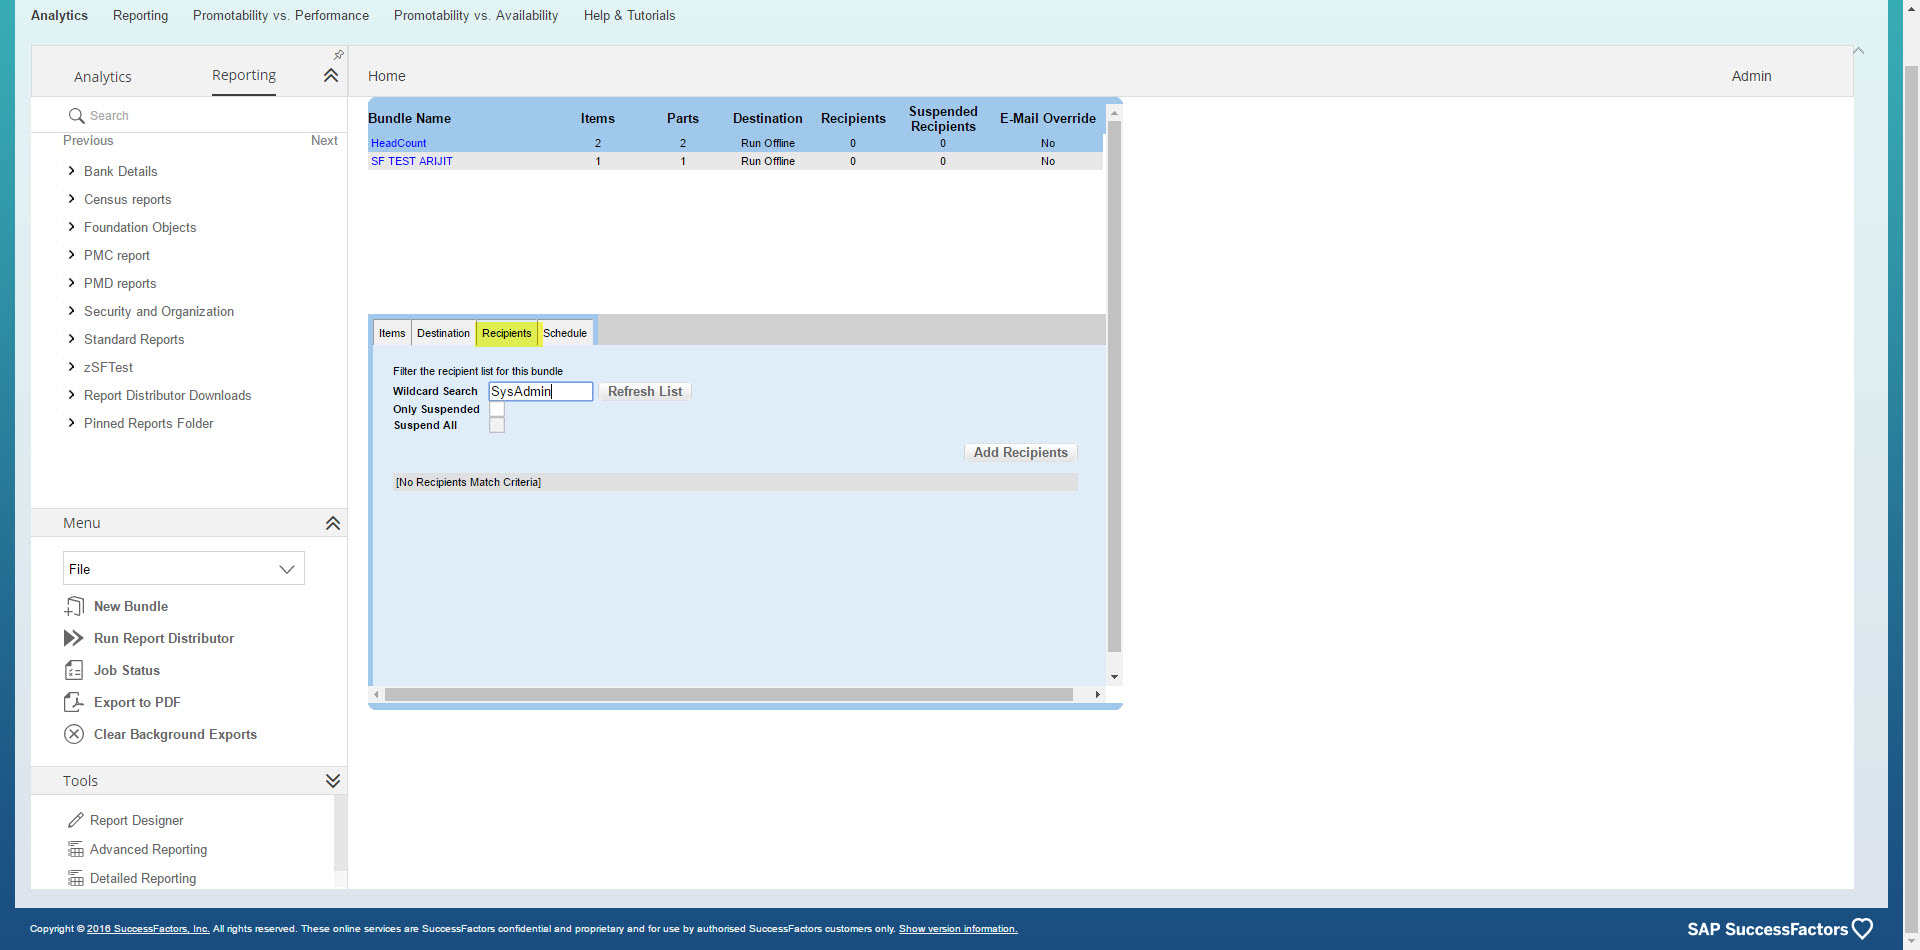1920x950 pixels.
Task: Click the bundle panel vertical scrollbar
Action: [x=1115, y=386]
